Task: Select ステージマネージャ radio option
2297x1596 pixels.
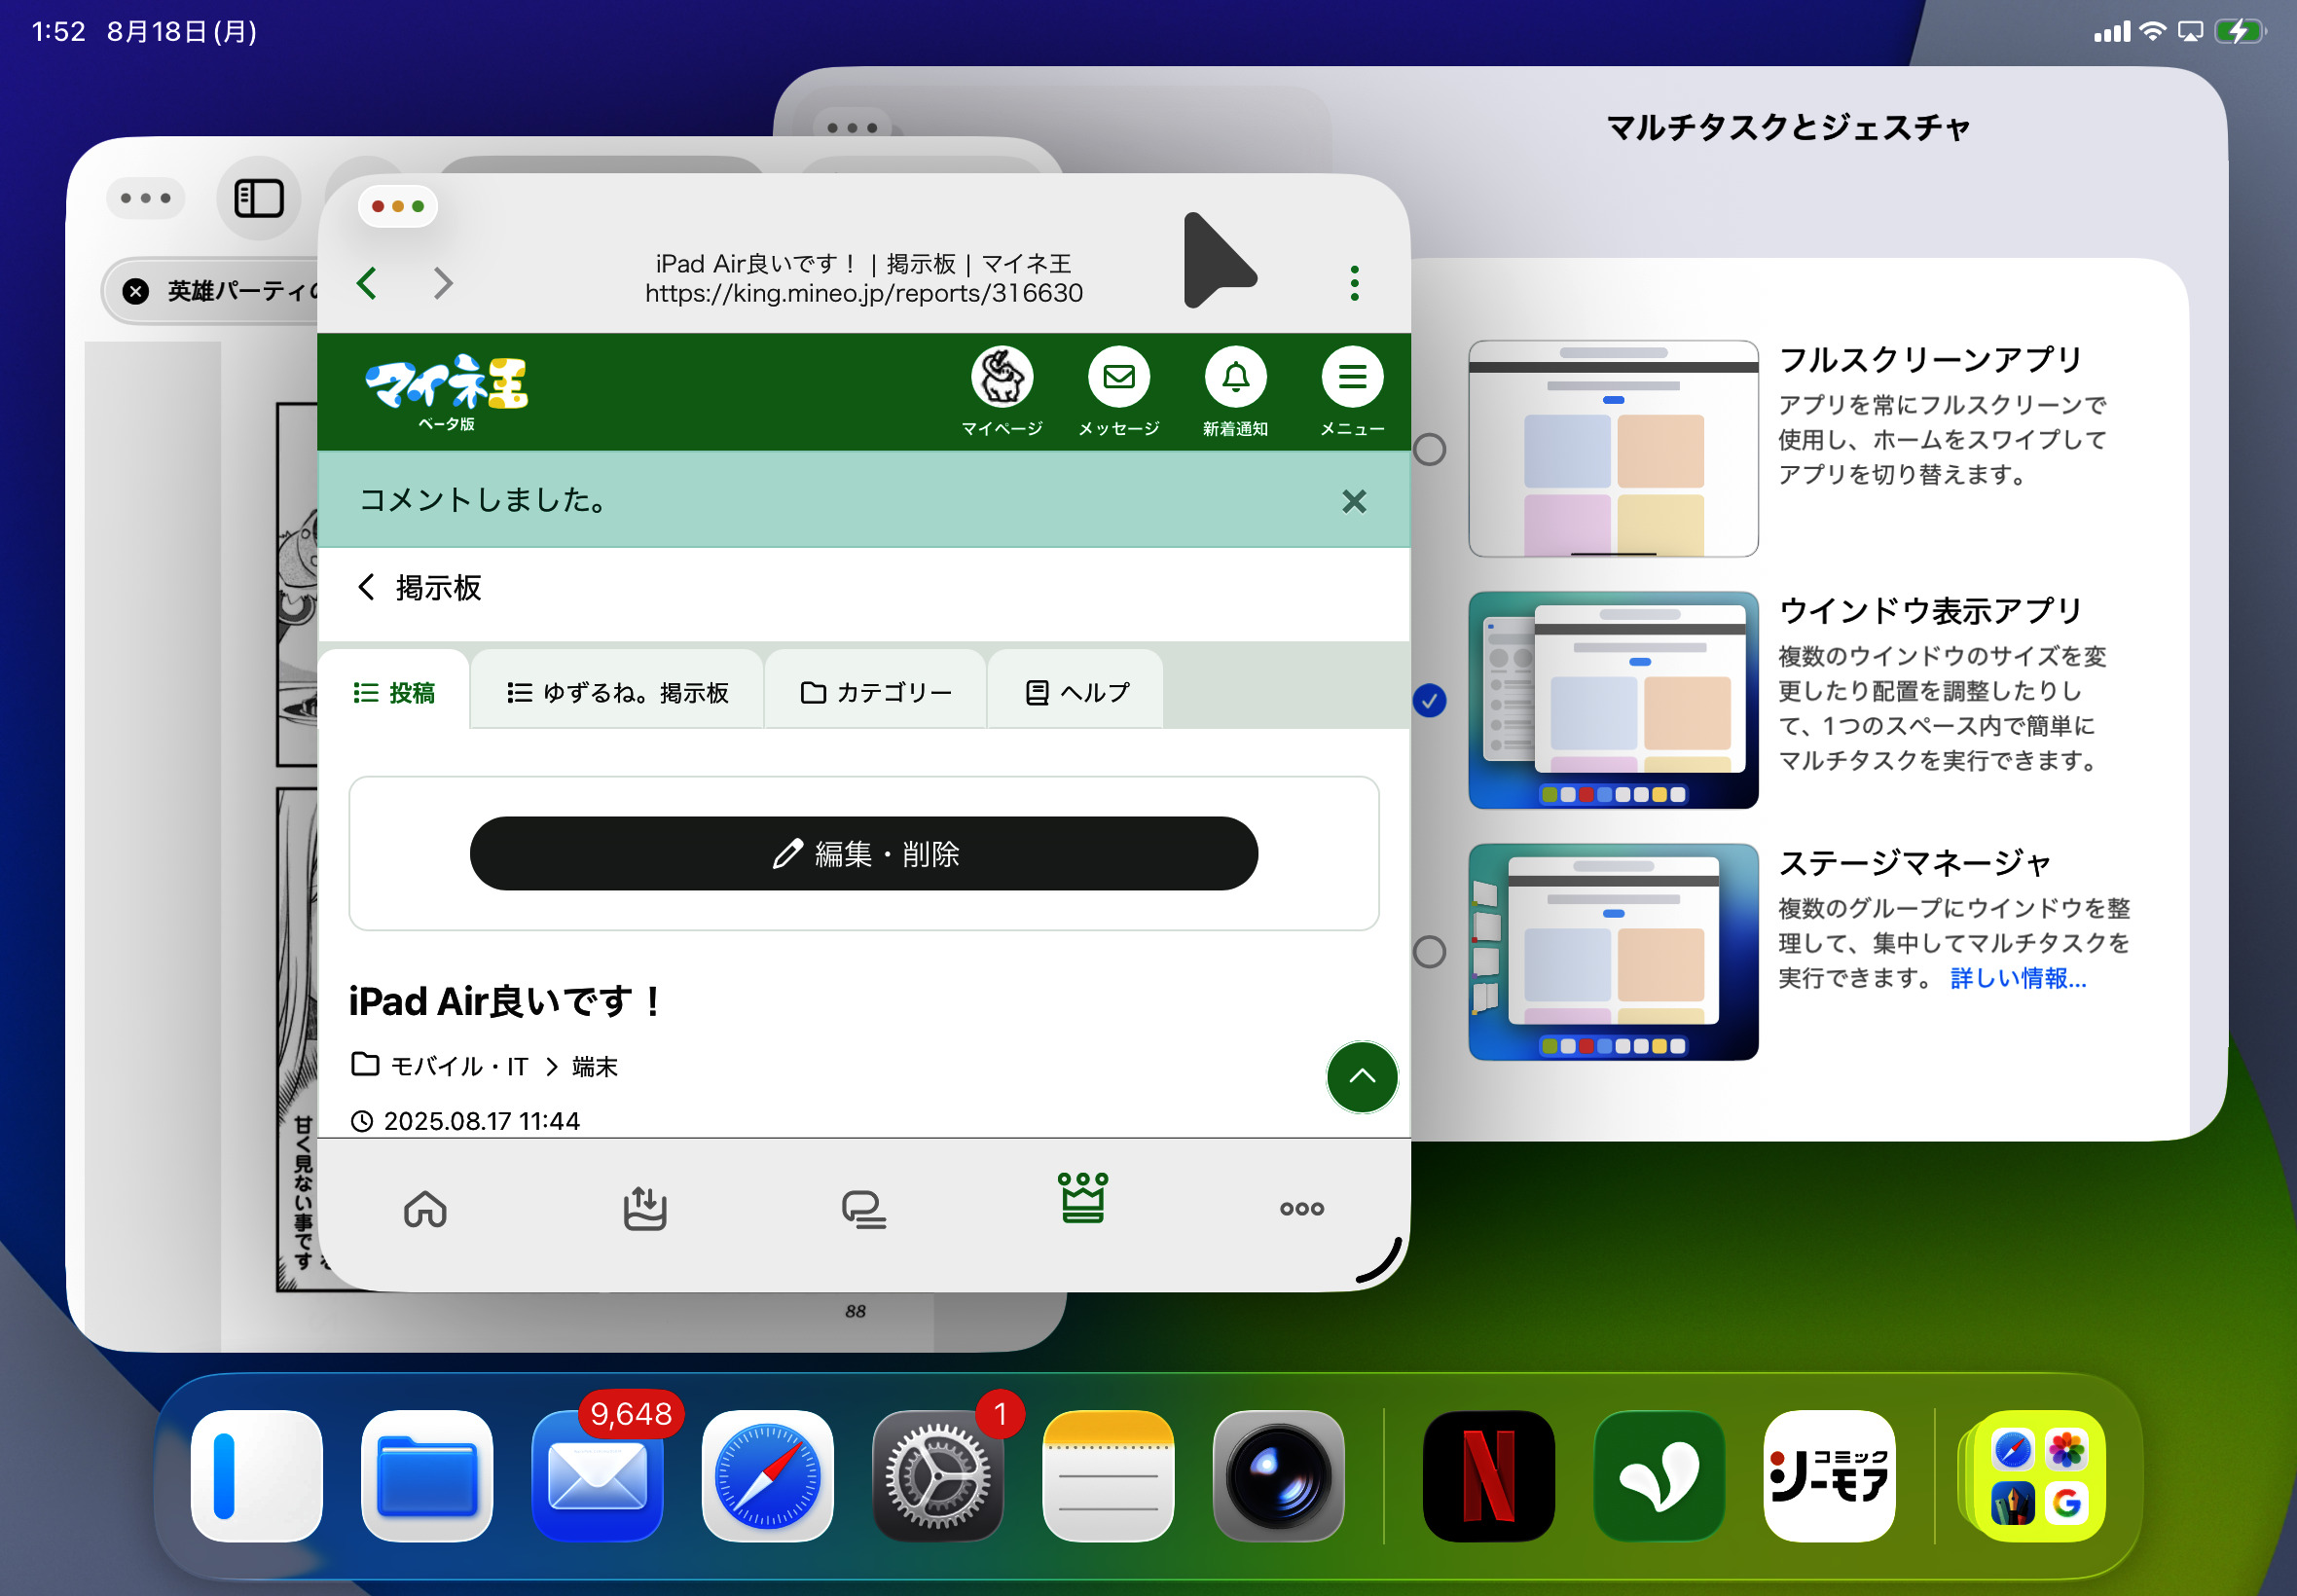Action: (x=1429, y=952)
